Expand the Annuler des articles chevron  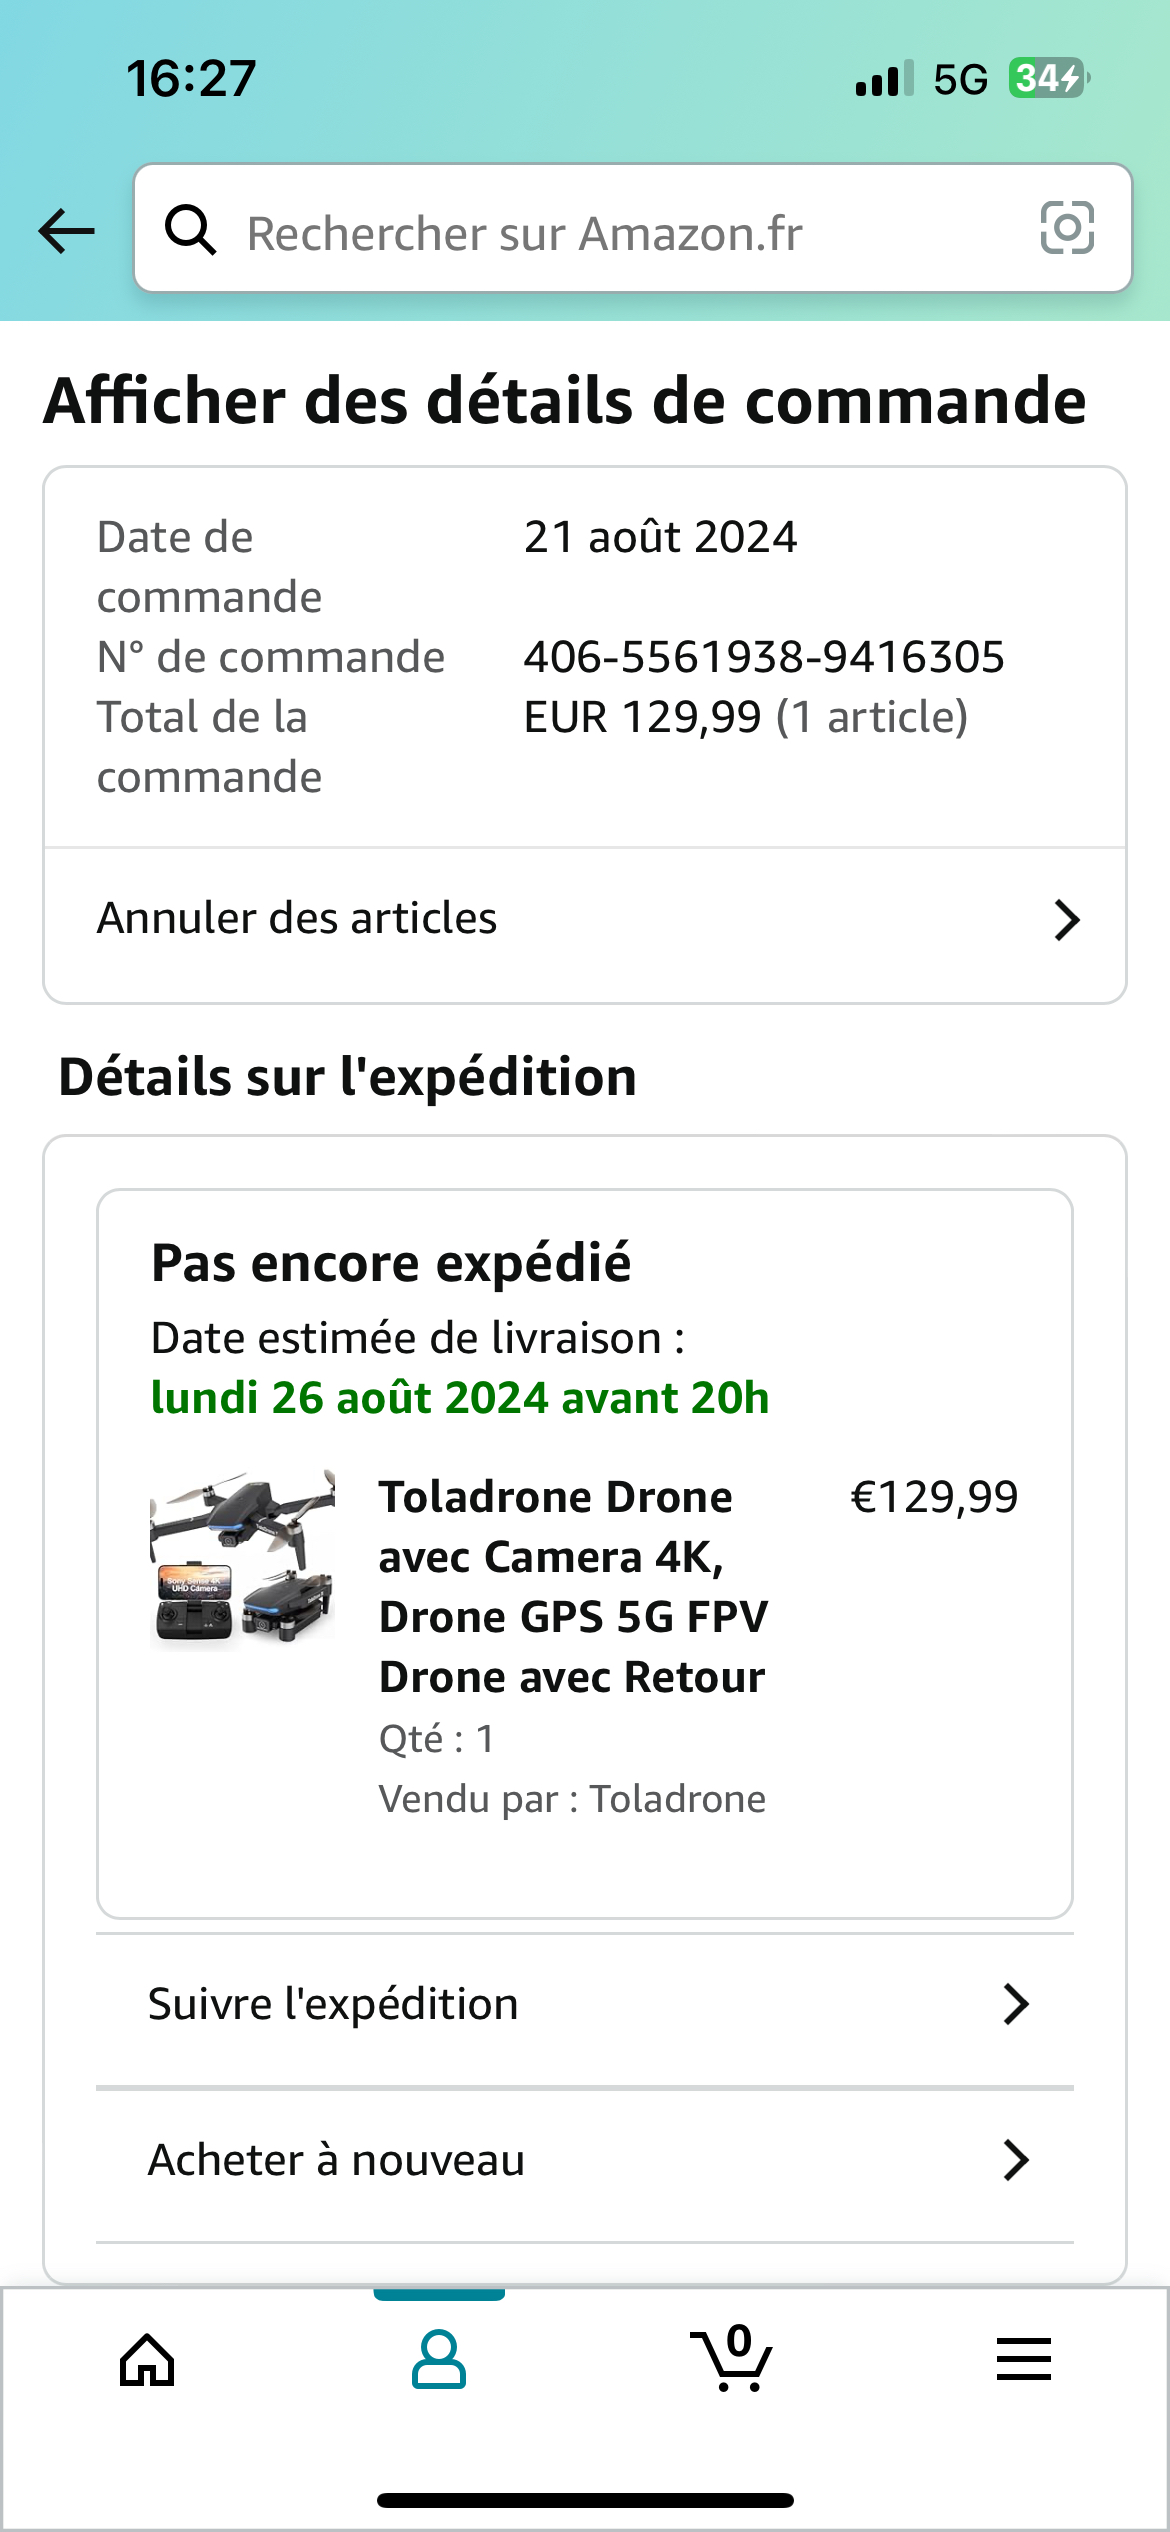click(x=1066, y=920)
